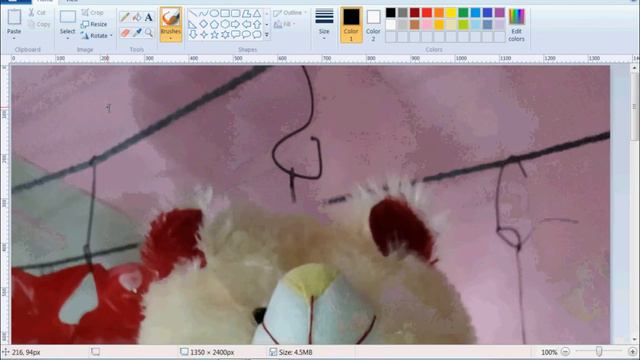Screen dimensions: 640x360
Task: Click the Cut scissors button
Action: 37,13
